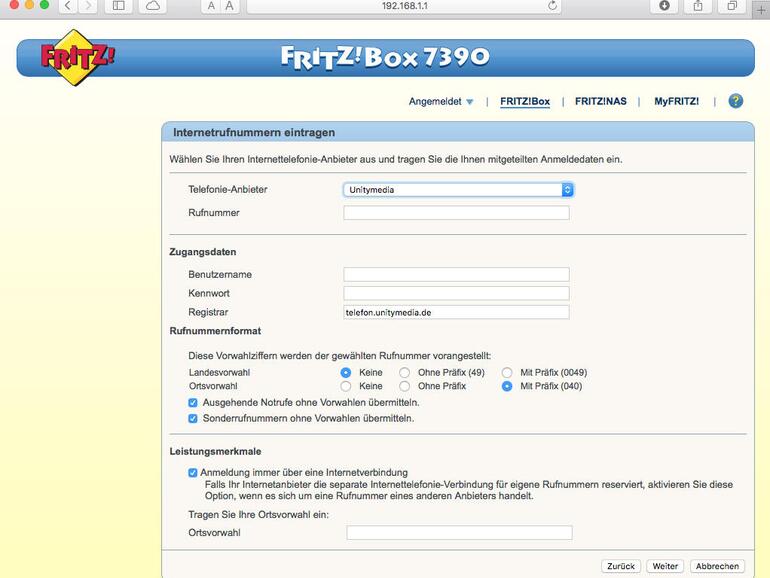Select Landesvorwahl Ohne Präfix (49) radio button
Image resolution: width=770 pixels, height=578 pixels.
404,373
